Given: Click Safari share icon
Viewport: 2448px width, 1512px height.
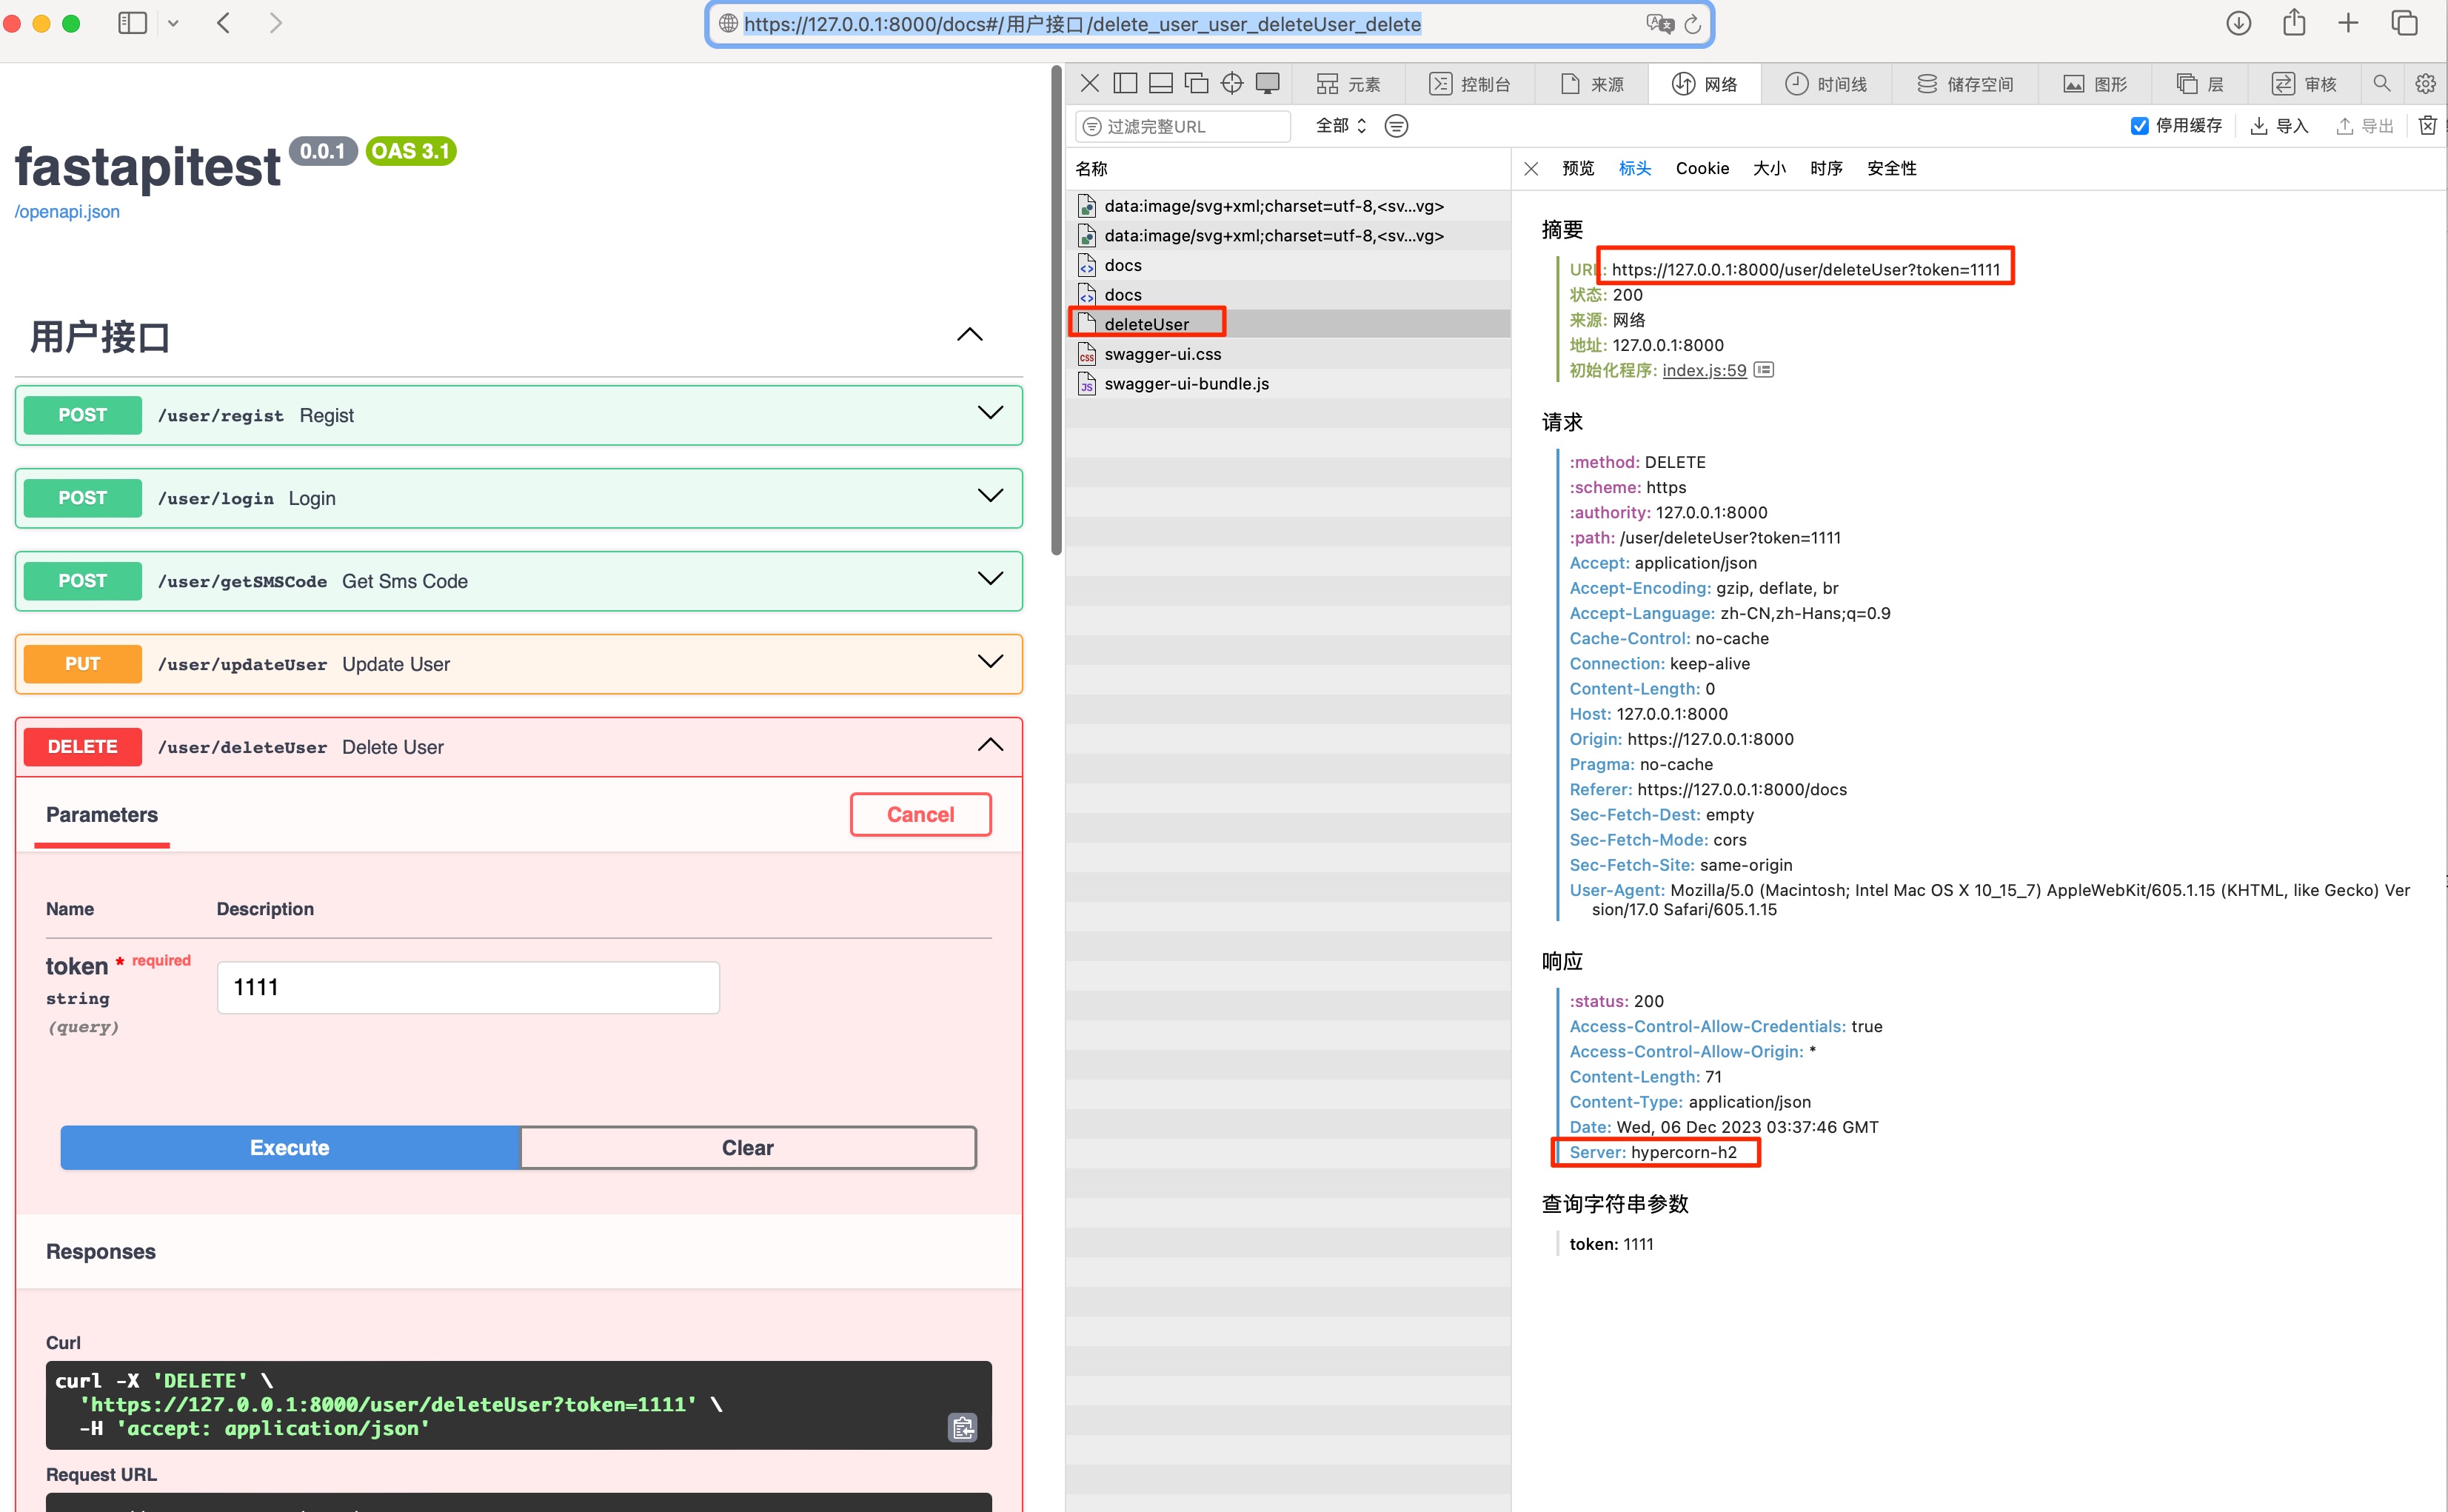Looking at the screenshot, I should coord(2294,23).
